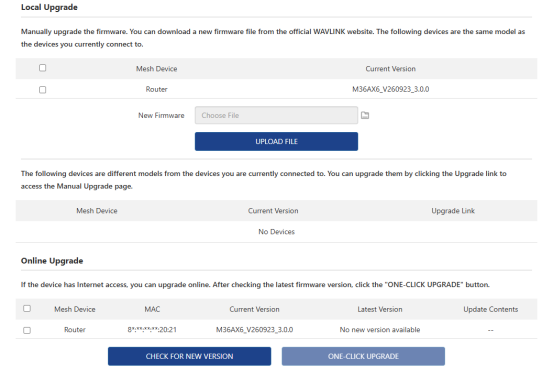Click the UPLOAD FILE button
This screenshot has width=554, height=373.
point(276,142)
